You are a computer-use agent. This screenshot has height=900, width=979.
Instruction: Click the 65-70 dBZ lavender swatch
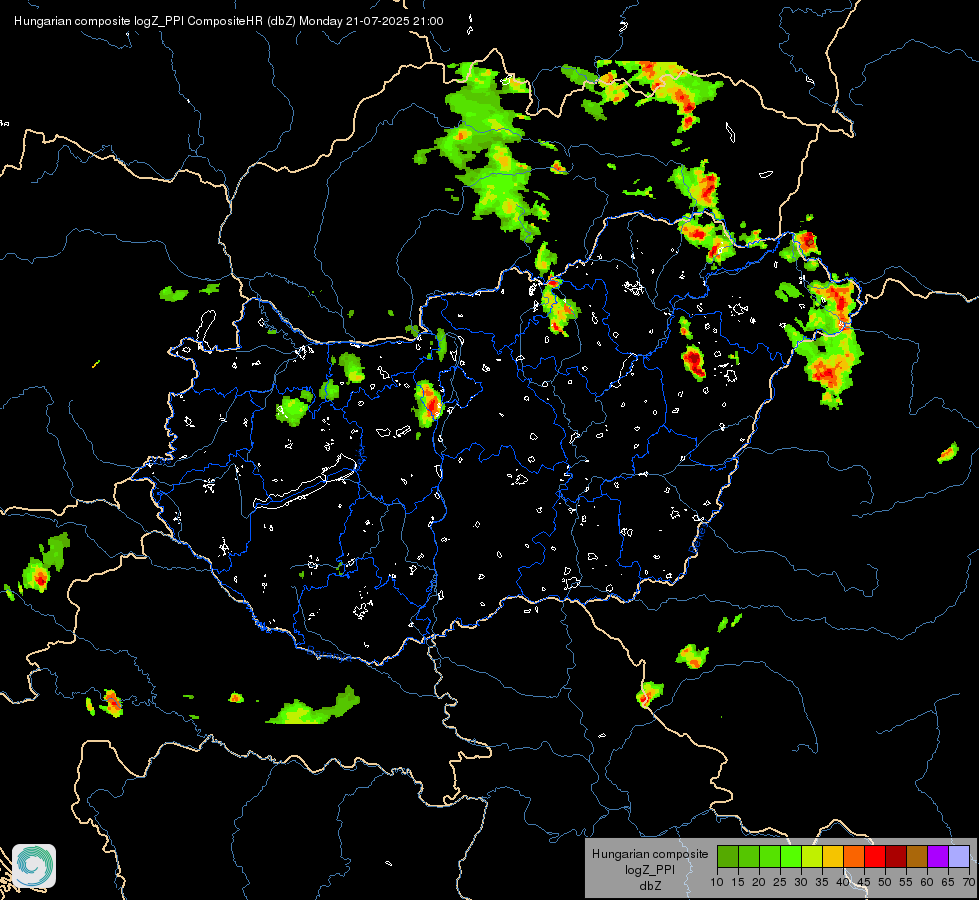[959, 856]
